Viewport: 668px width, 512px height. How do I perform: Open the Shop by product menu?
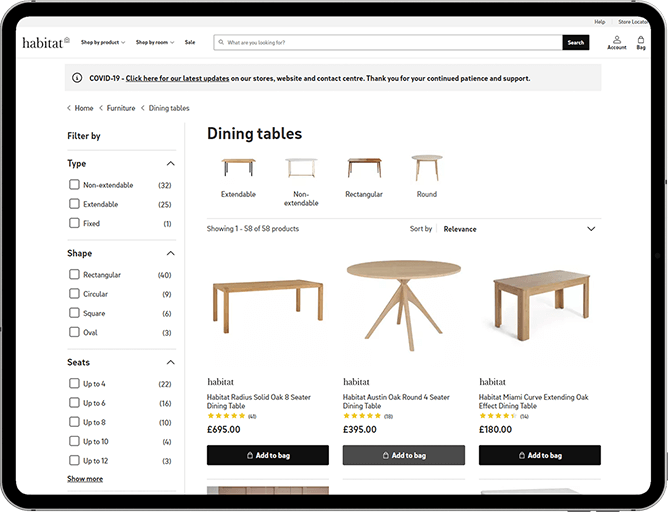point(103,42)
